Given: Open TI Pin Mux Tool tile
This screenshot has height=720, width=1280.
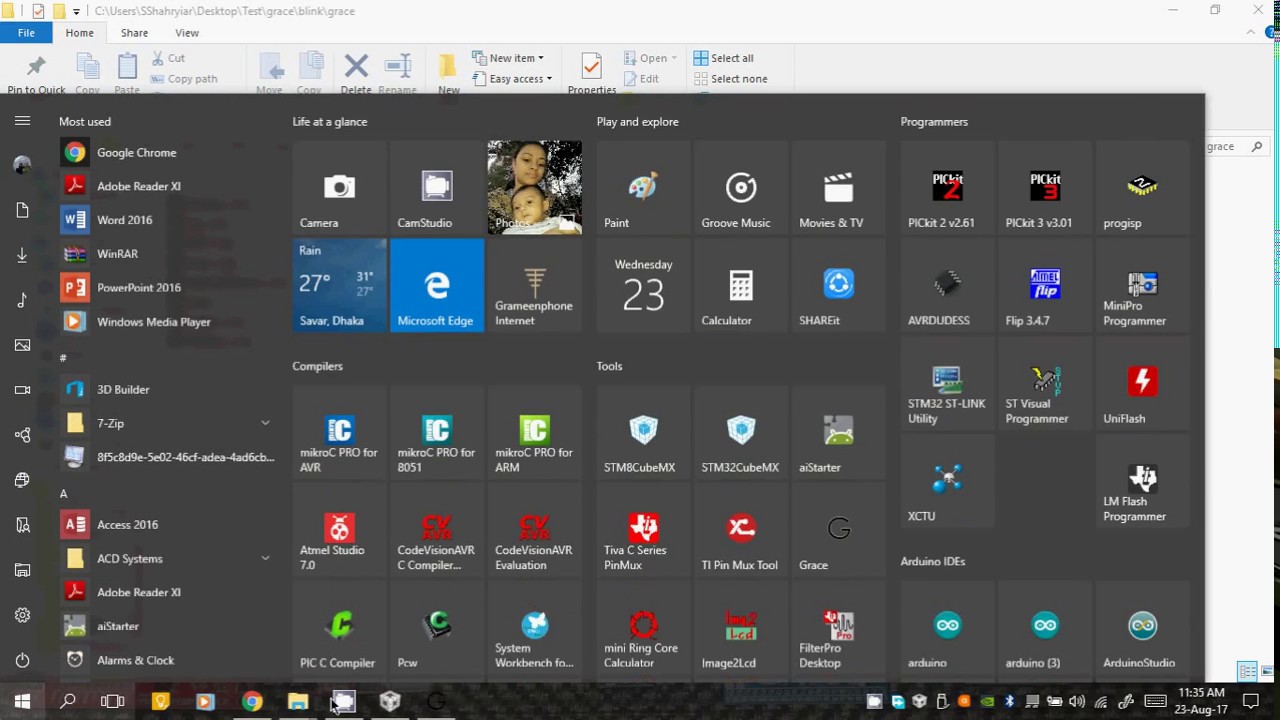Looking at the screenshot, I should pyautogui.click(x=741, y=530).
